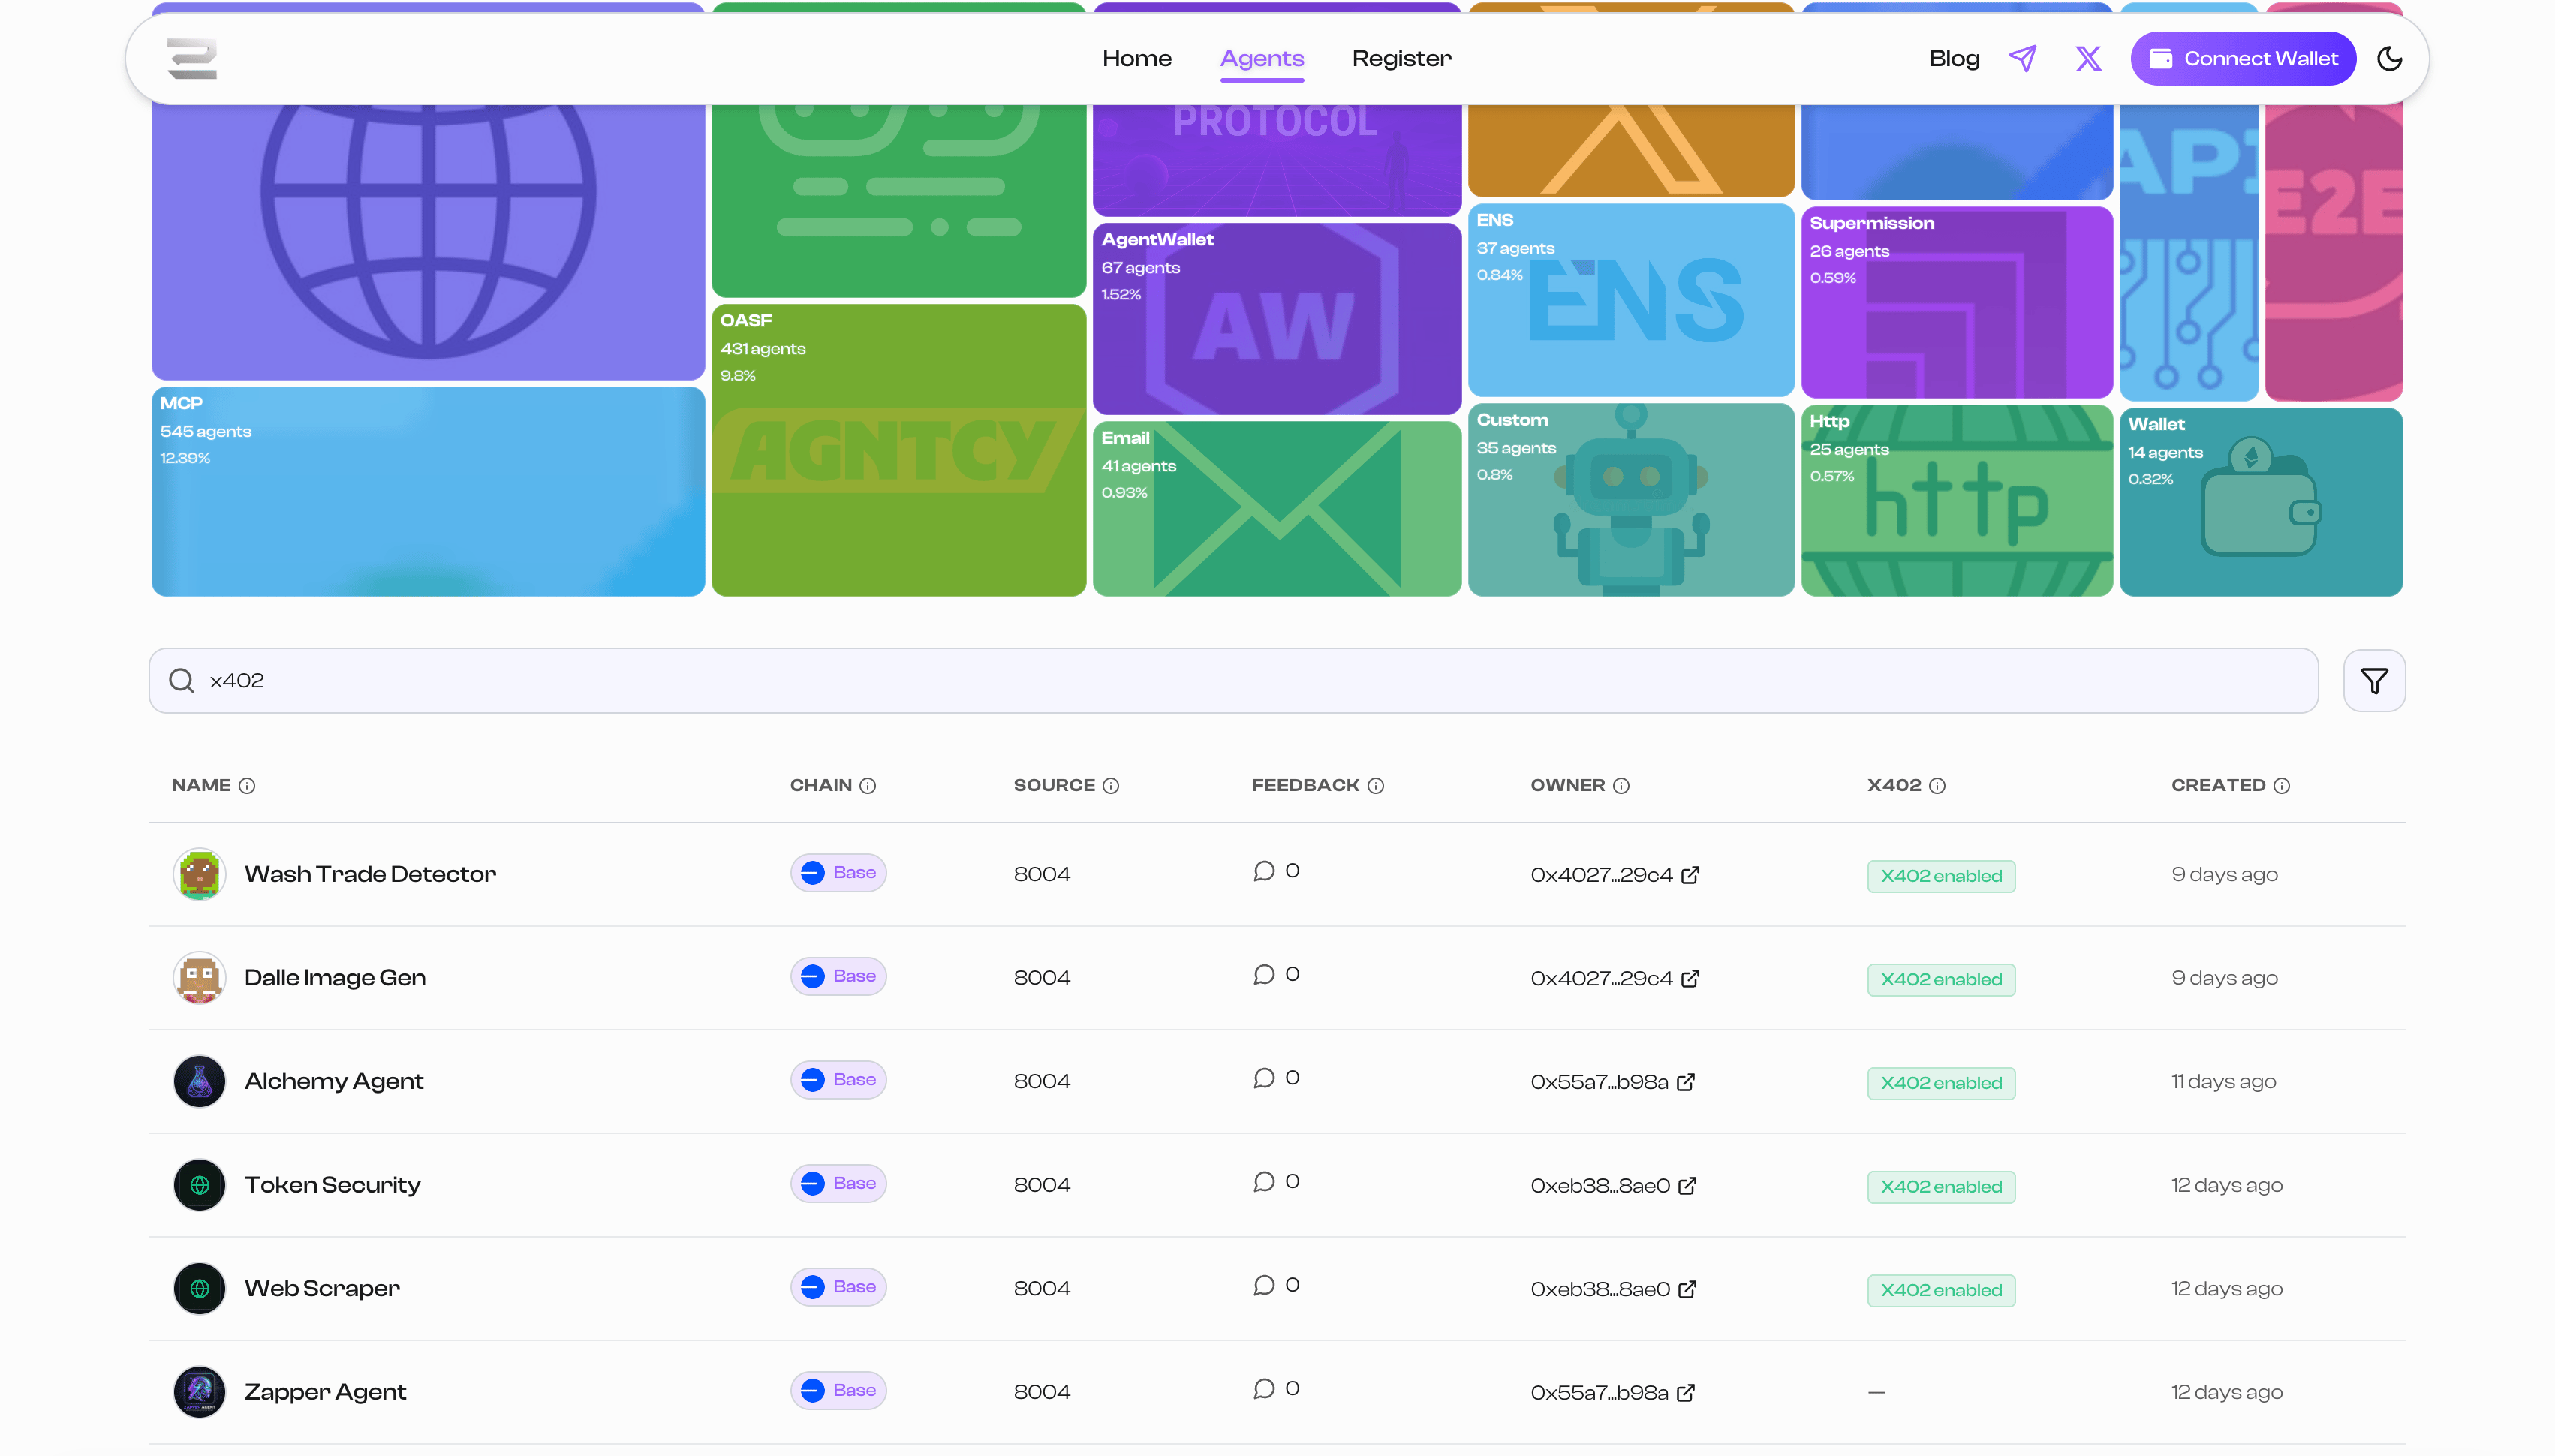Select the ENS 37 agents tile
Screen dimensions: 2555x1456
coord(1631,300)
